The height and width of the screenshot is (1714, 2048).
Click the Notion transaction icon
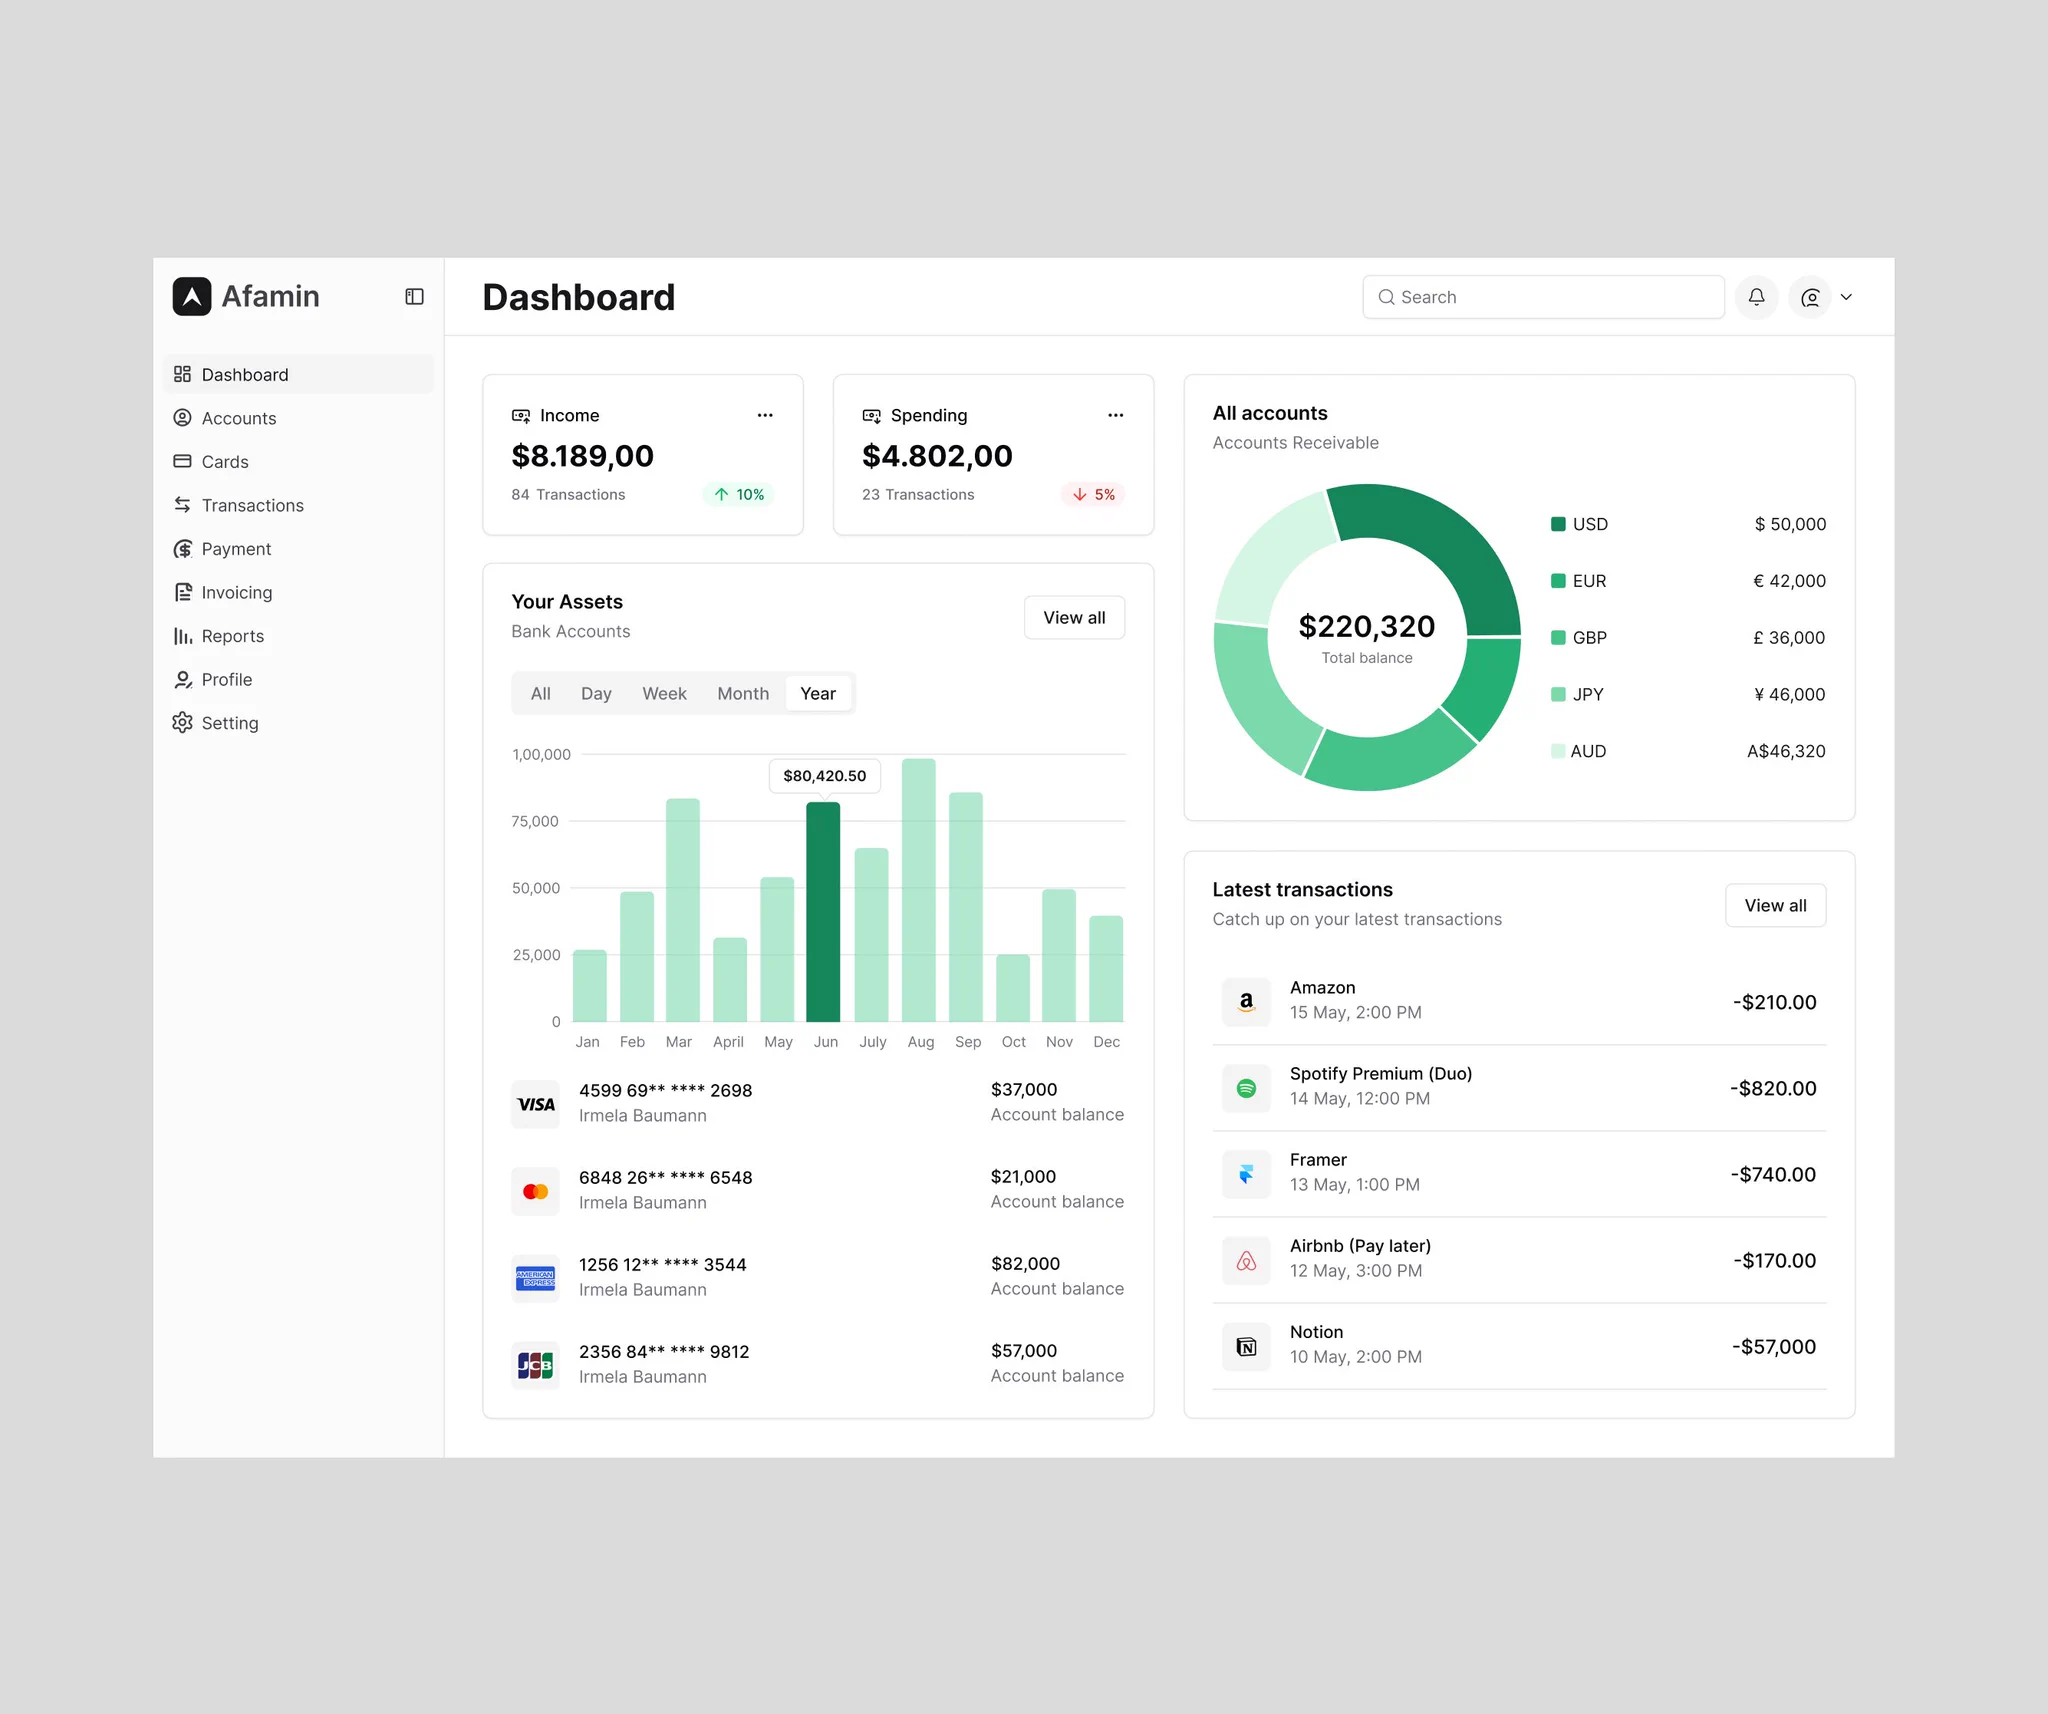coord(1246,1346)
